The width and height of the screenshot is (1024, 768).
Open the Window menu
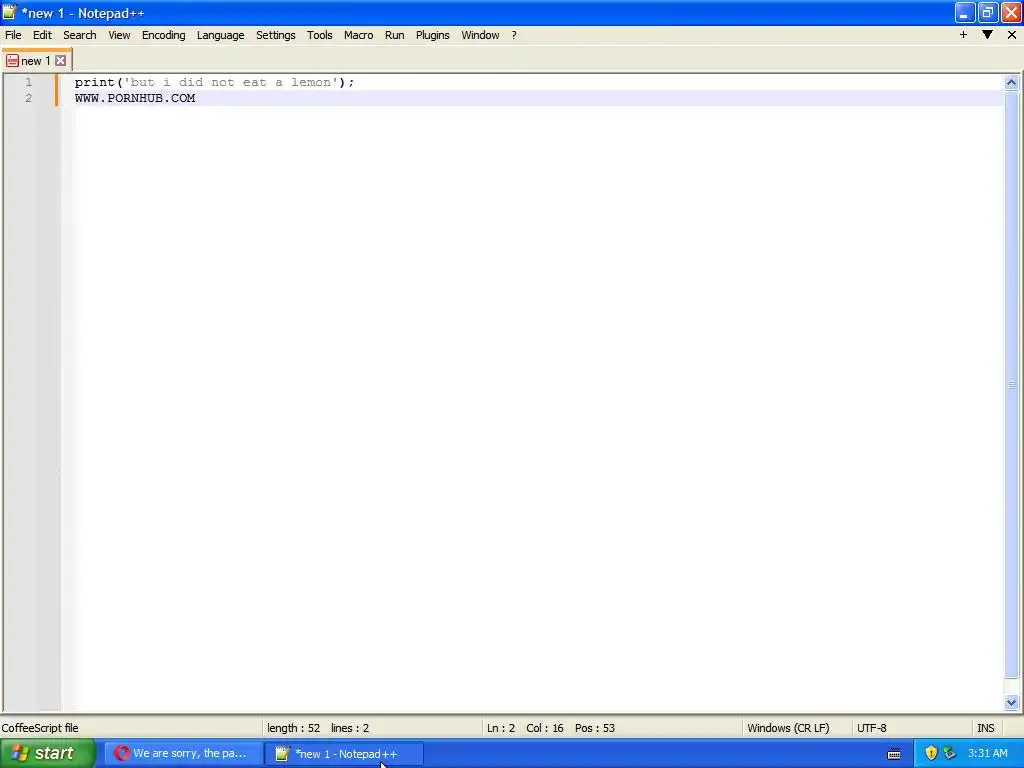(480, 35)
